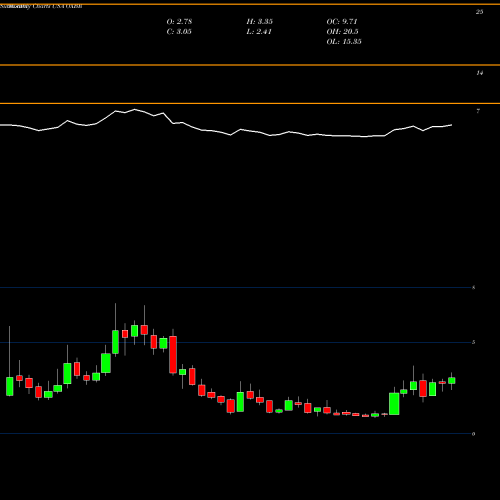Click the chart title text in the top-left corner
Viewport: 500px width, 500px height.
(x=41, y=6)
